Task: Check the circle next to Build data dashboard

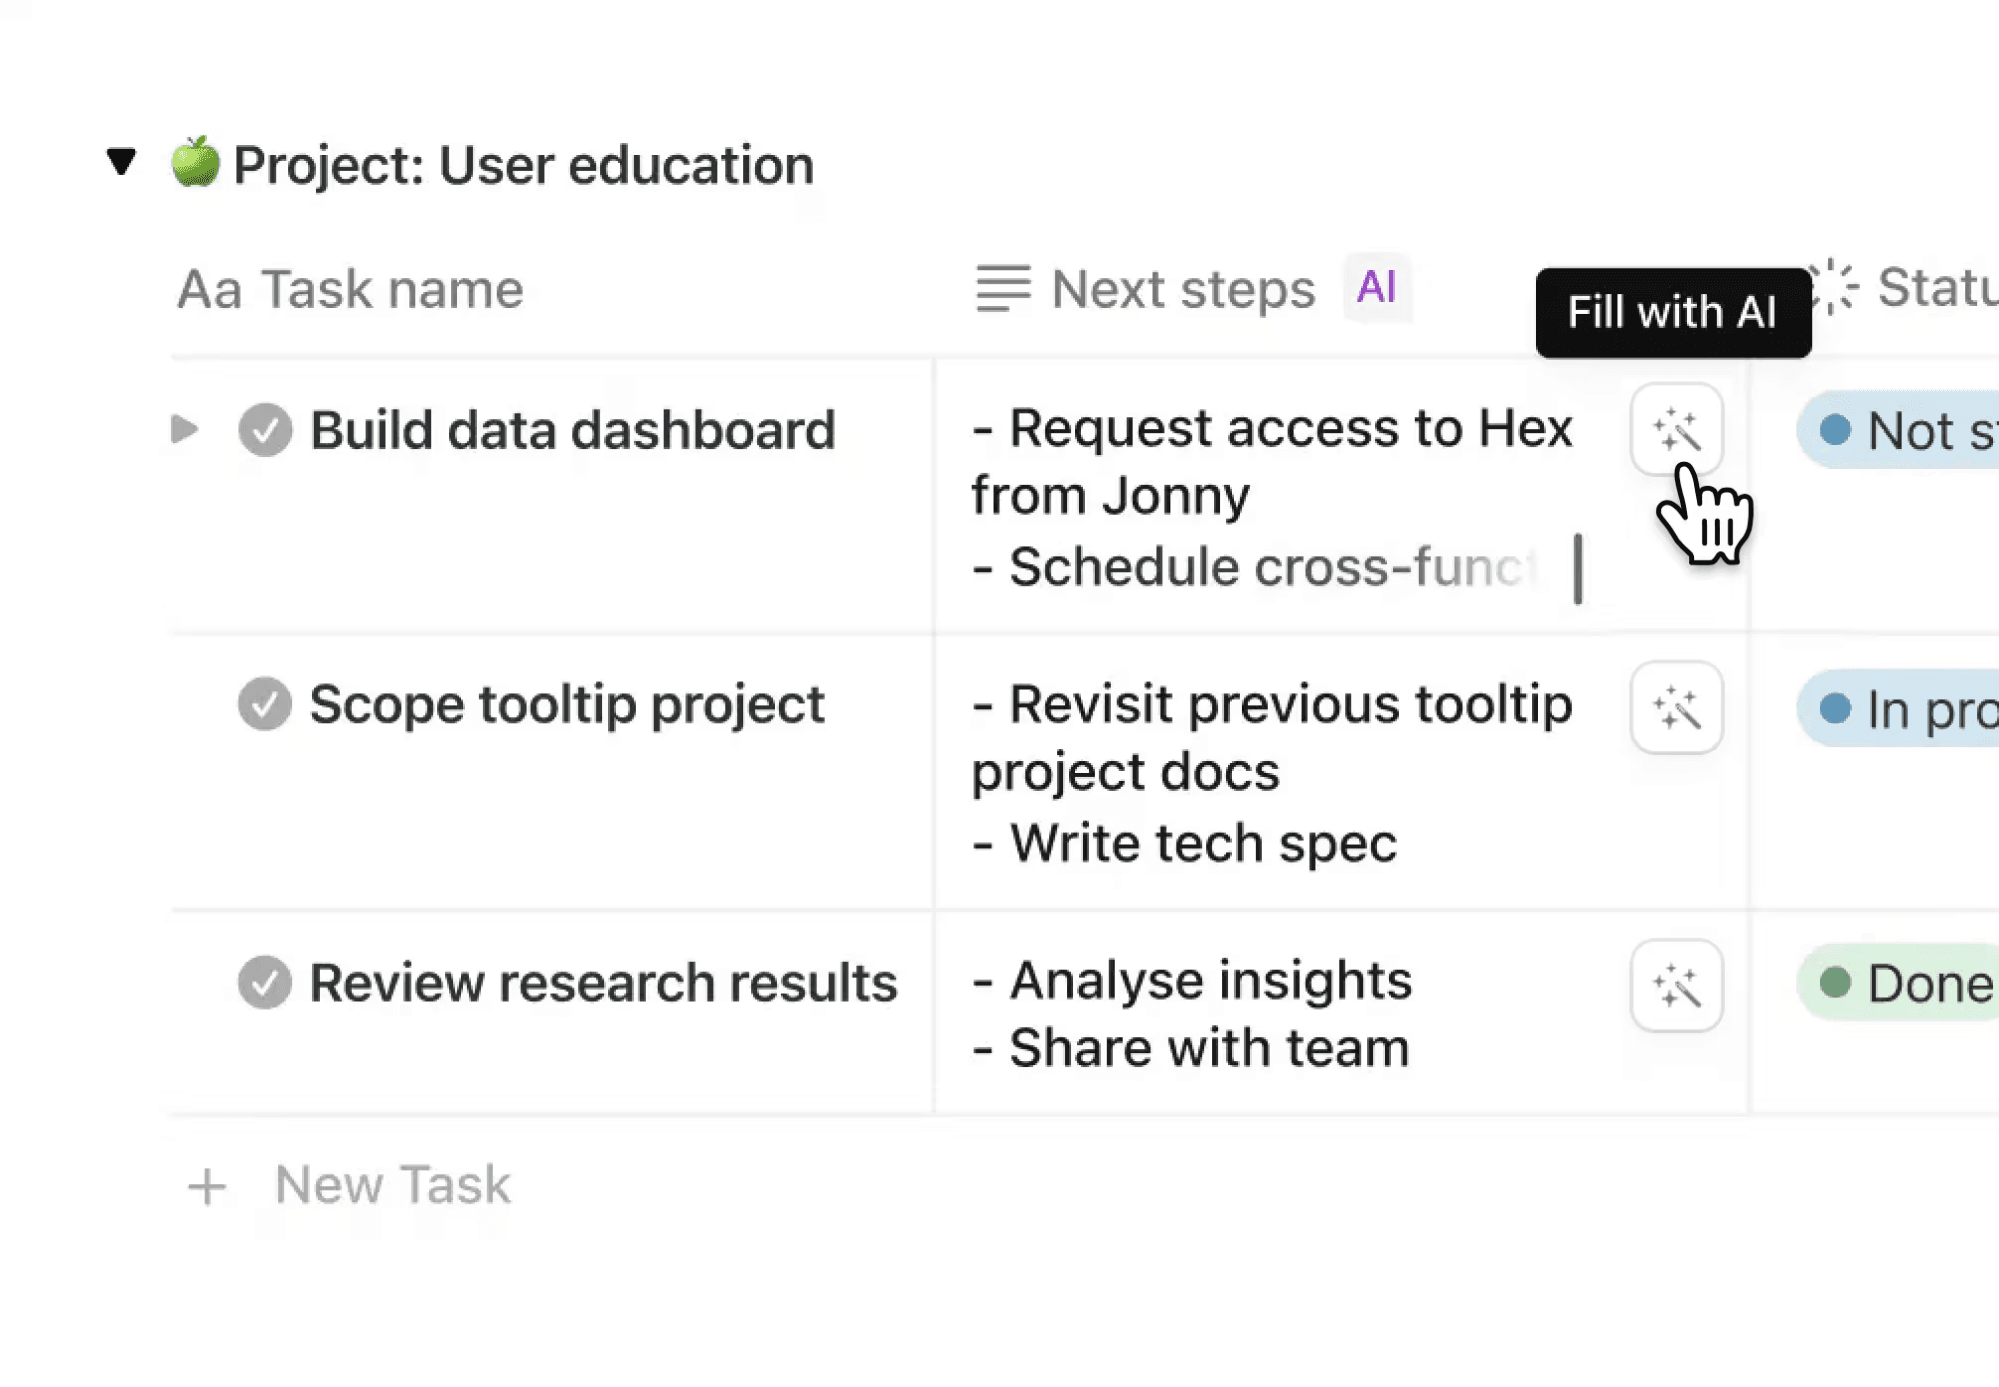Action: [264, 429]
